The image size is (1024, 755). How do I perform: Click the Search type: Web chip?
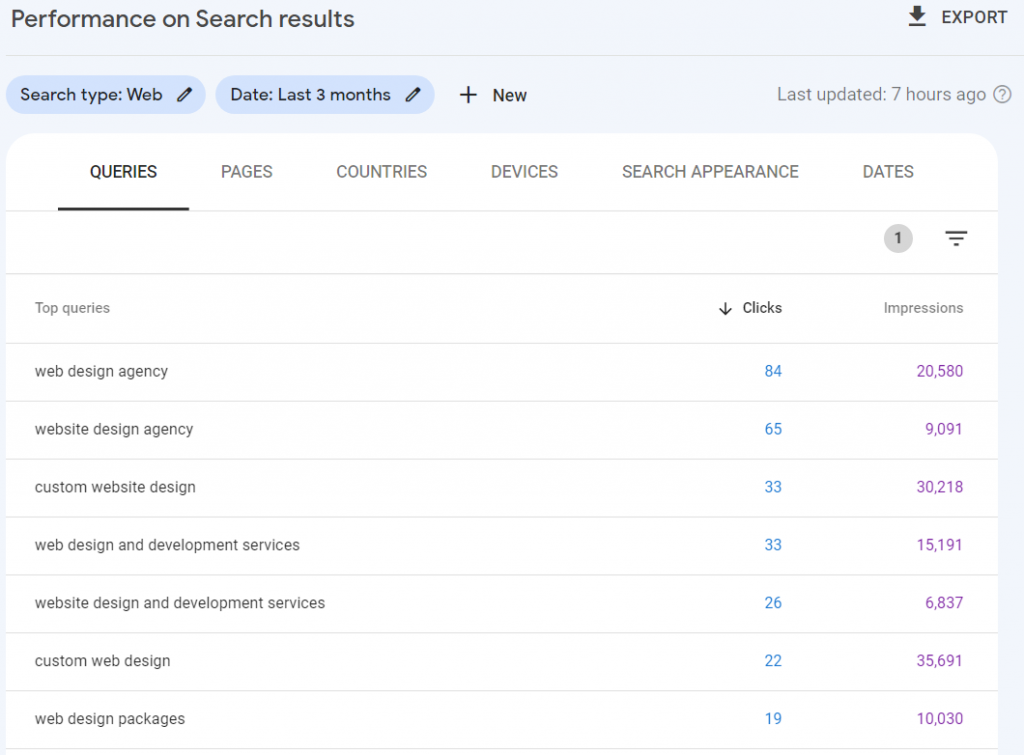coord(91,95)
